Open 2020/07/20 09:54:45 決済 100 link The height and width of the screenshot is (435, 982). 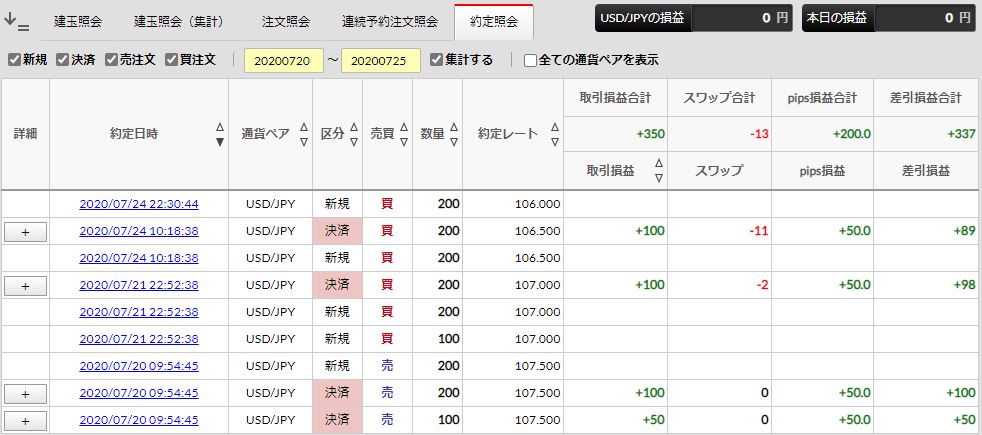[139, 420]
